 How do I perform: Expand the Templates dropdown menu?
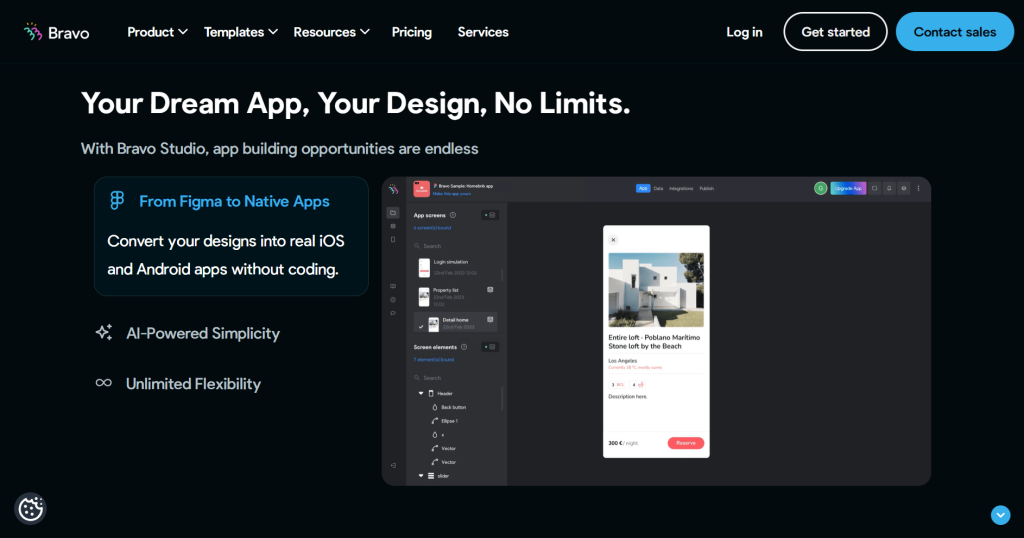tap(240, 32)
